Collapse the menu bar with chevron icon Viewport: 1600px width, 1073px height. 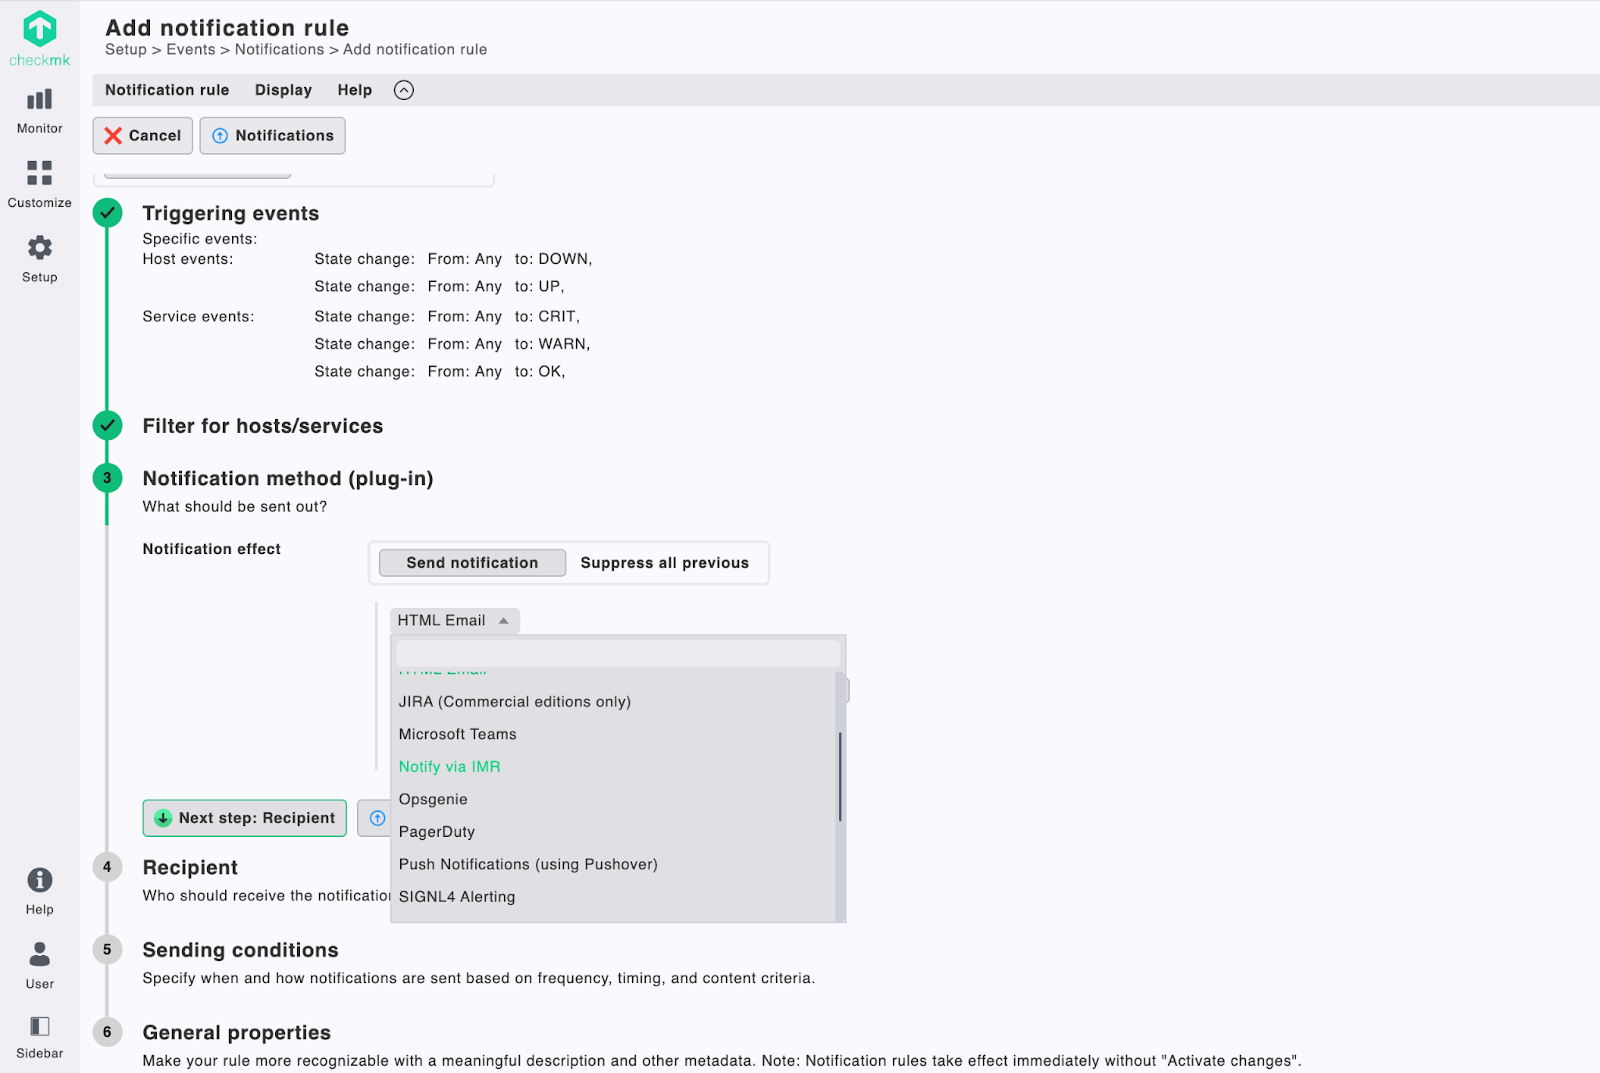[x=403, y=90]
